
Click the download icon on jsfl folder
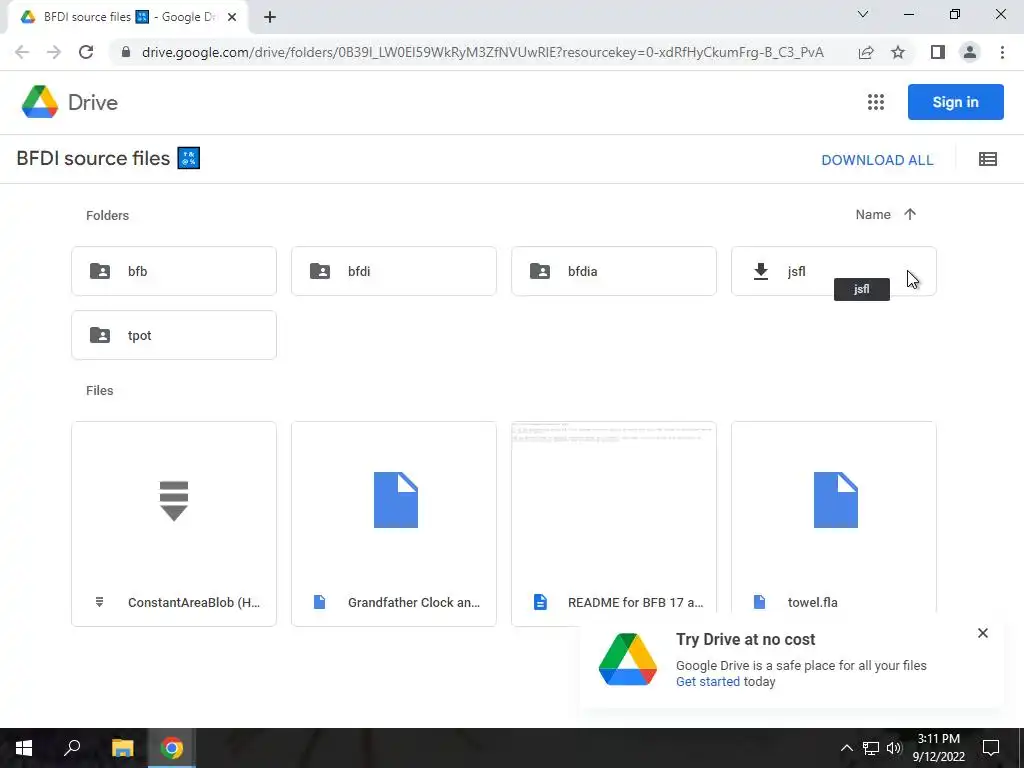(x=761, y=271)
